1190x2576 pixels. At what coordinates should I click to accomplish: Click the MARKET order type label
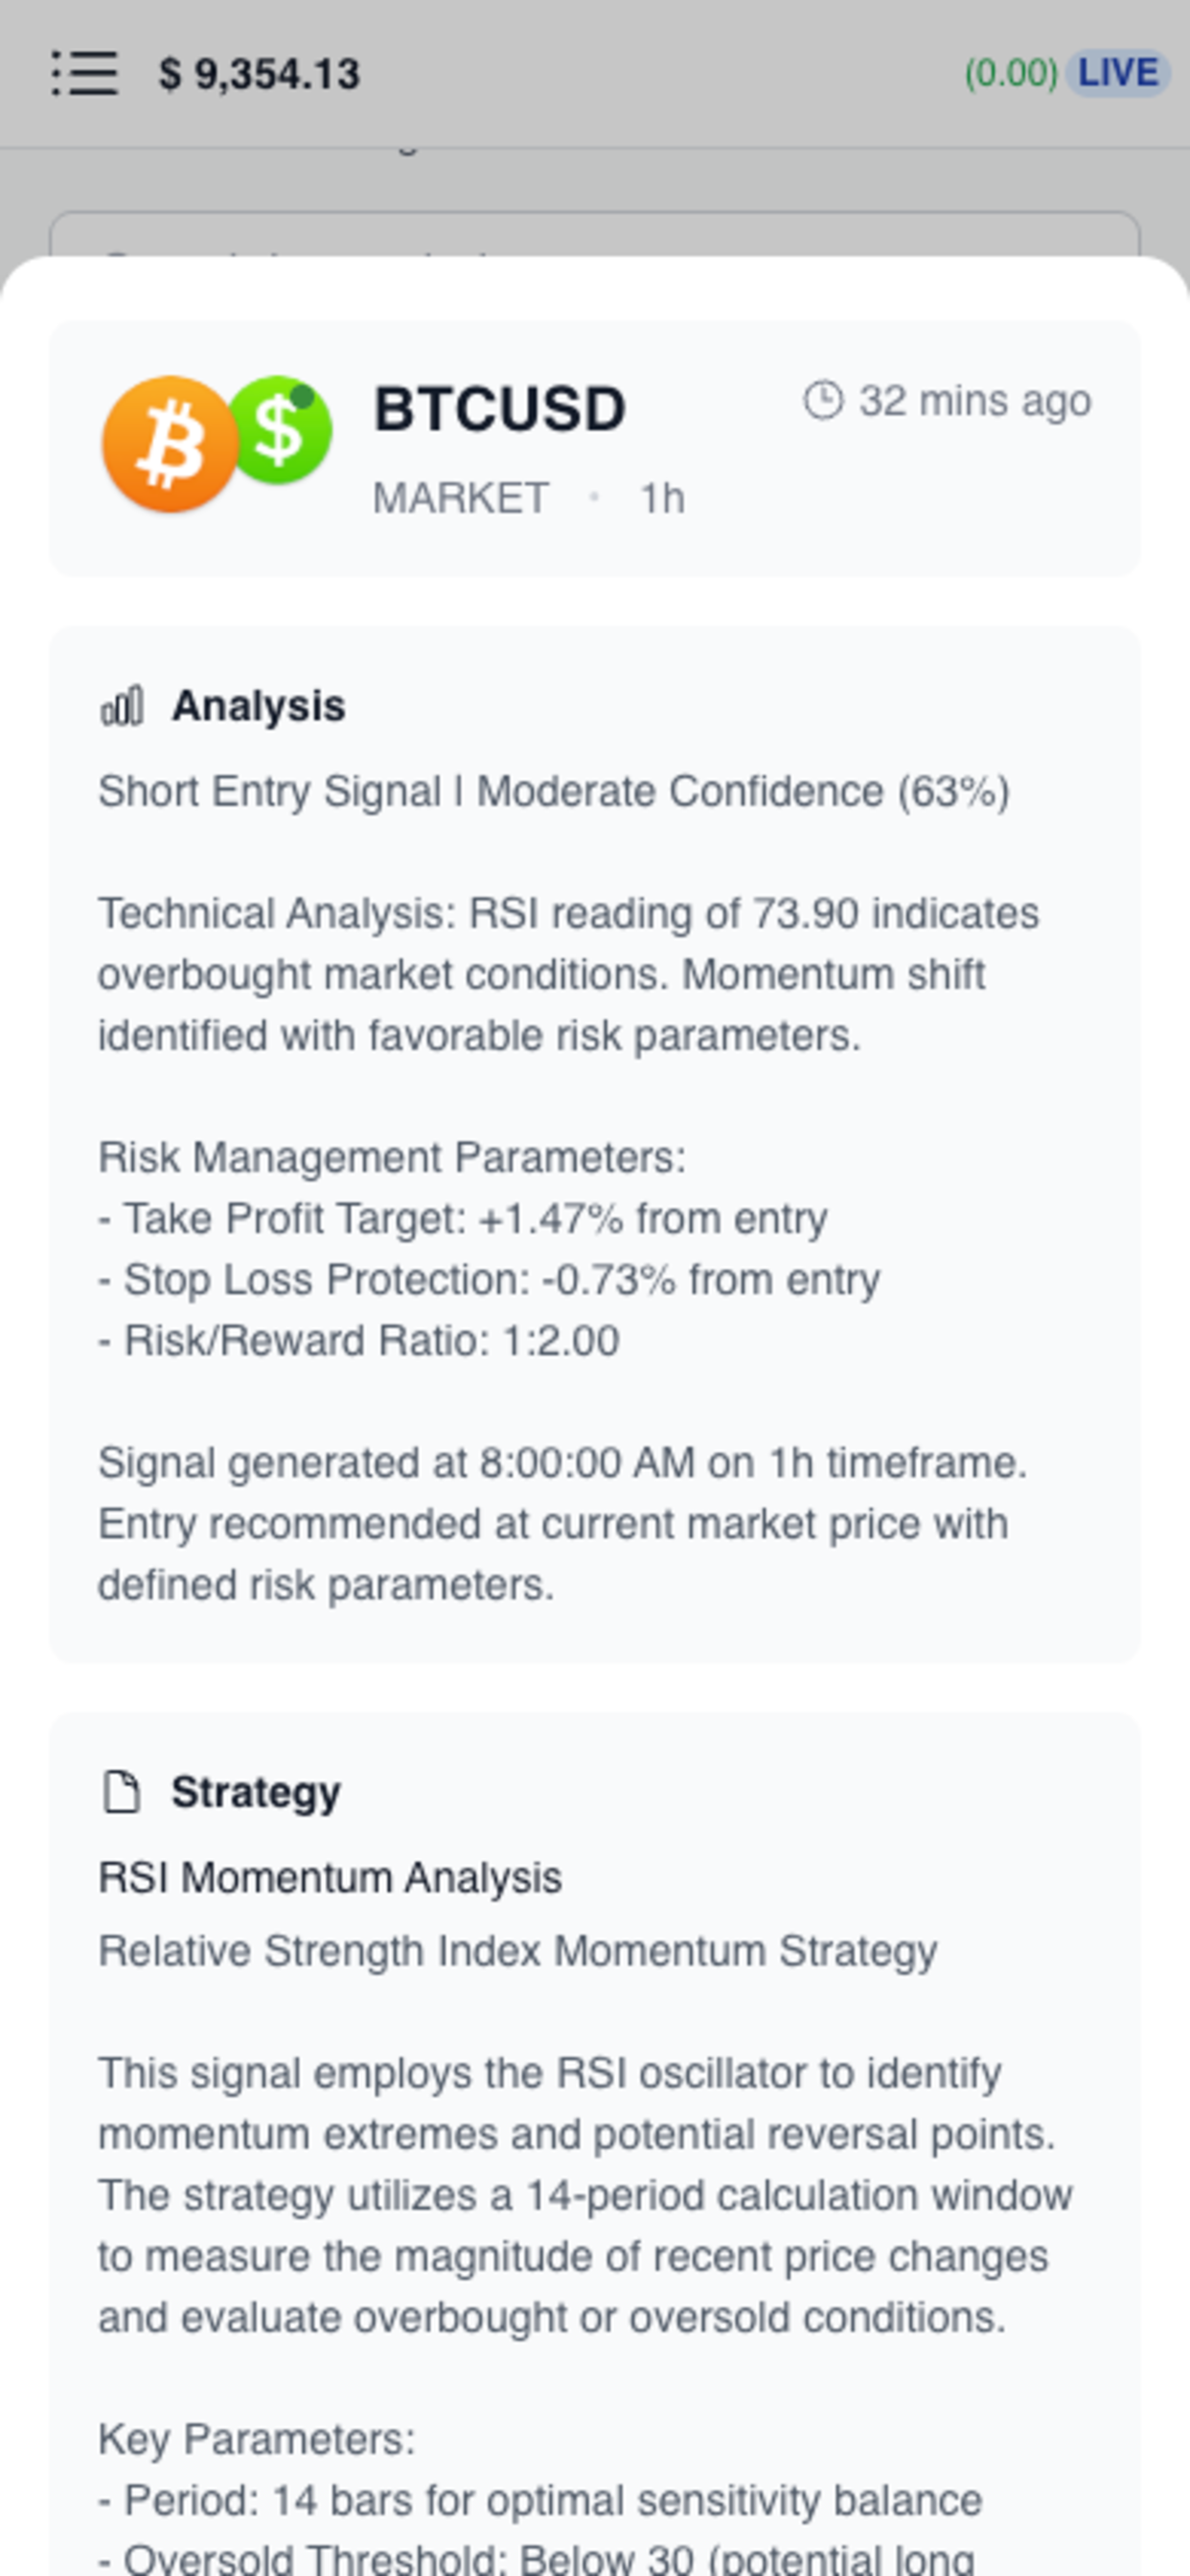point(461,498)
